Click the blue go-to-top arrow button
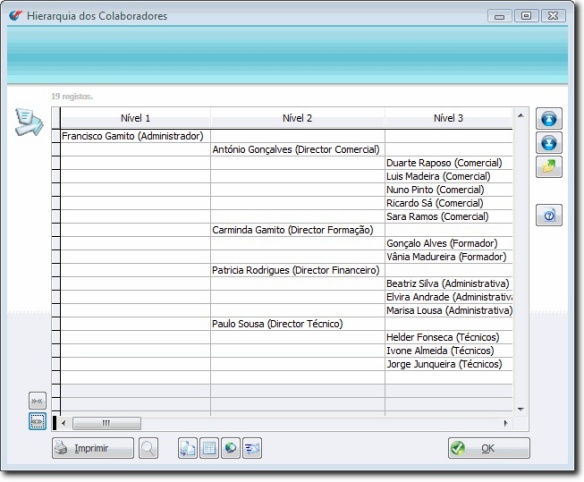The width and height of the screenshot is (584, 482). point(549,119)
